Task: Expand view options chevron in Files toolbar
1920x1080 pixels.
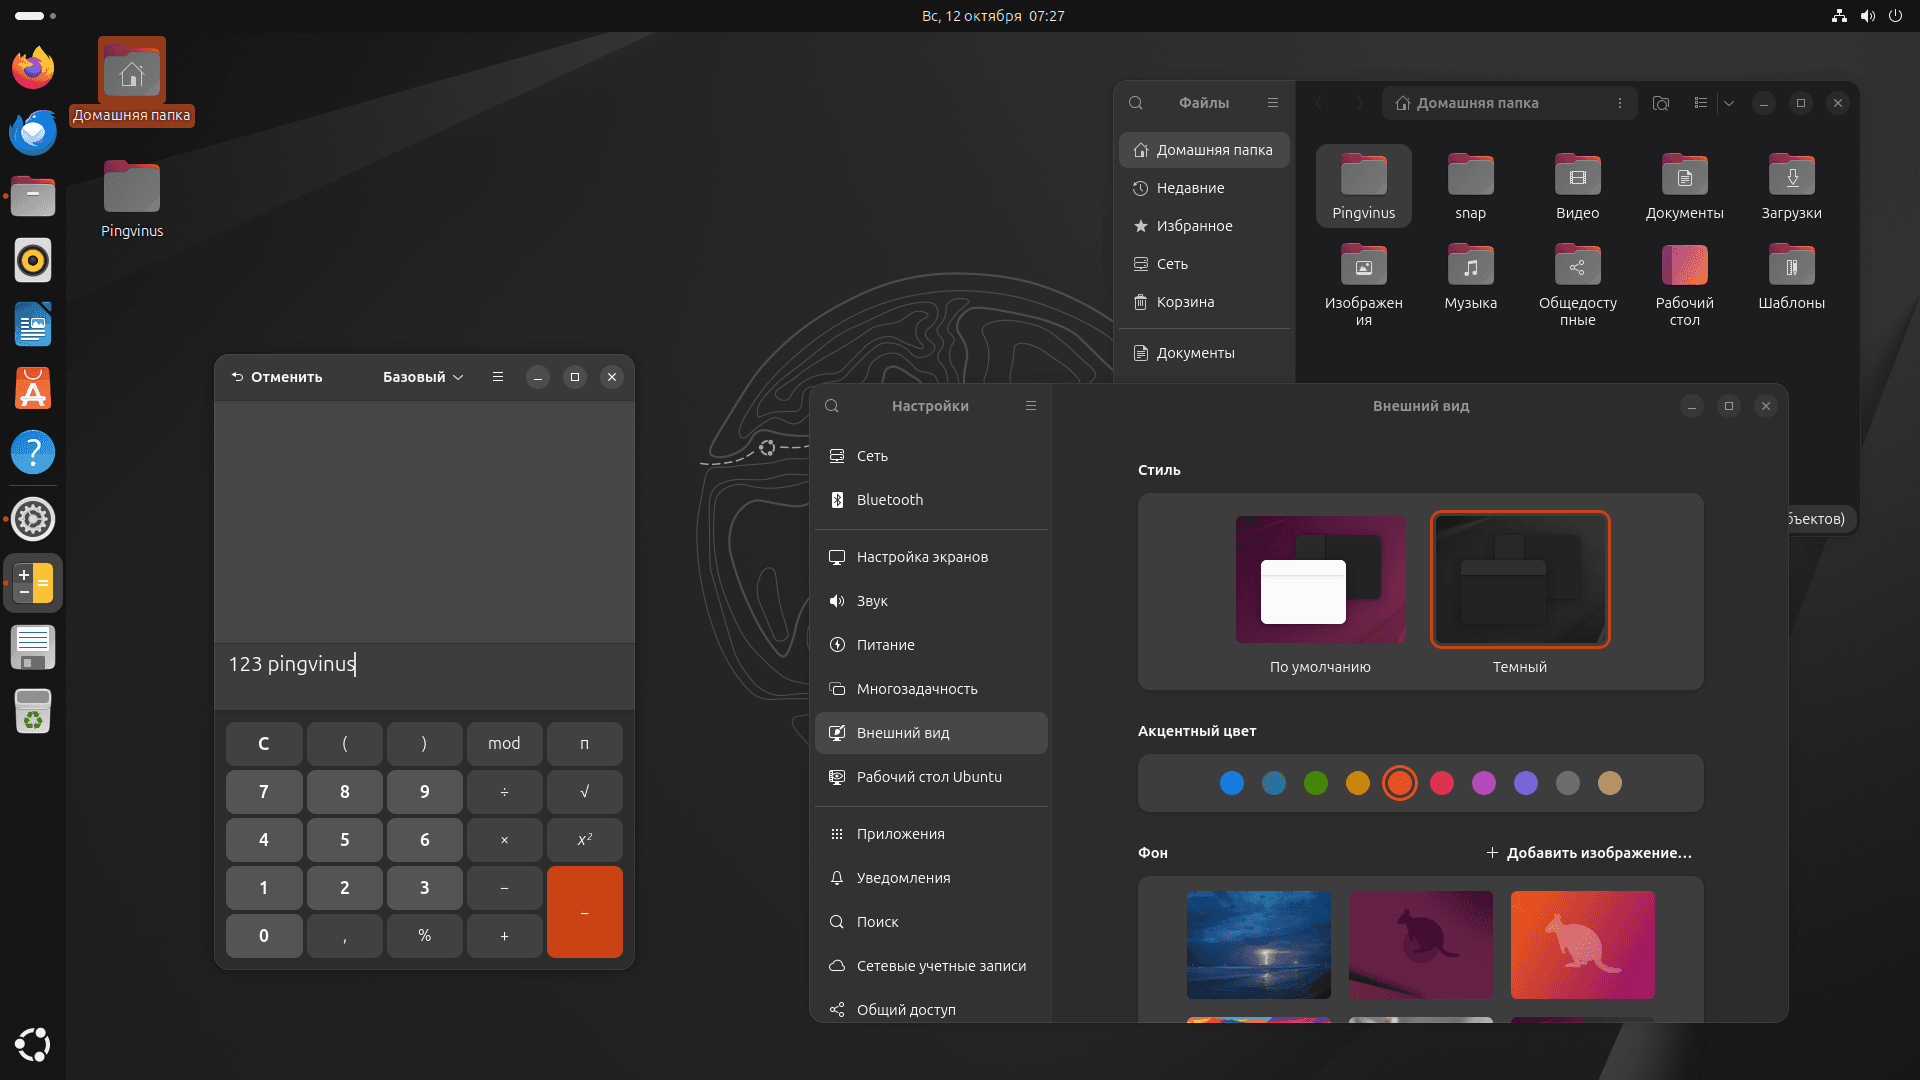Action: coord(1729,103)
